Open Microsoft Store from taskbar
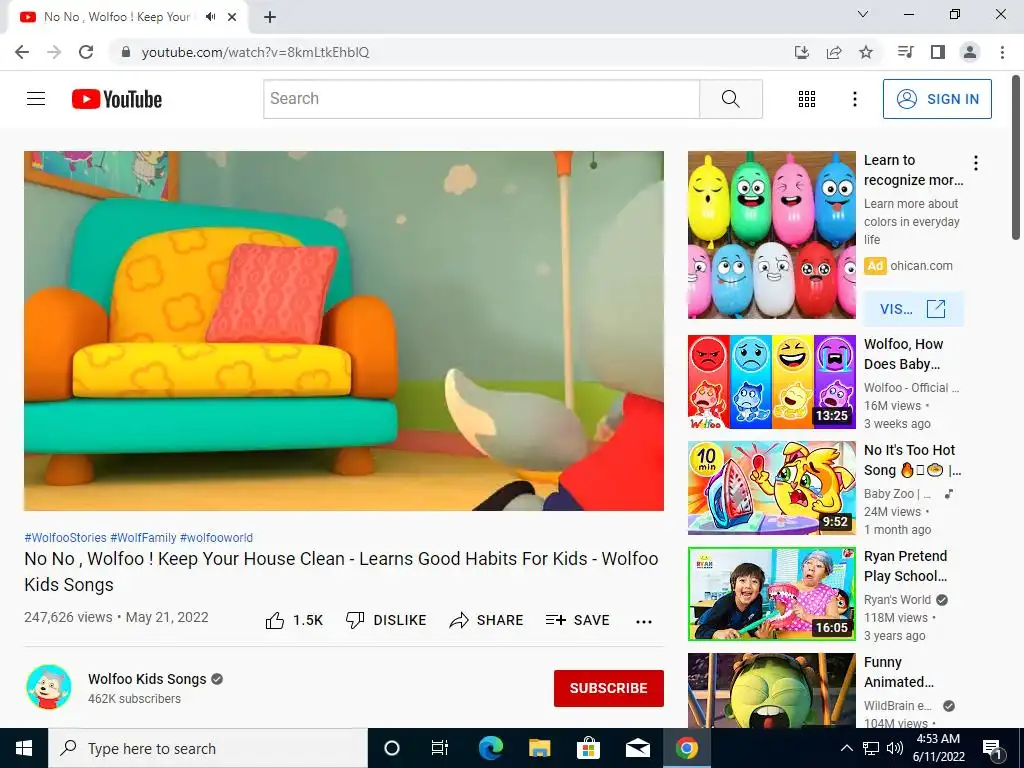The height and width of the screenshot is (768, 1024). [x=588, y=748]
